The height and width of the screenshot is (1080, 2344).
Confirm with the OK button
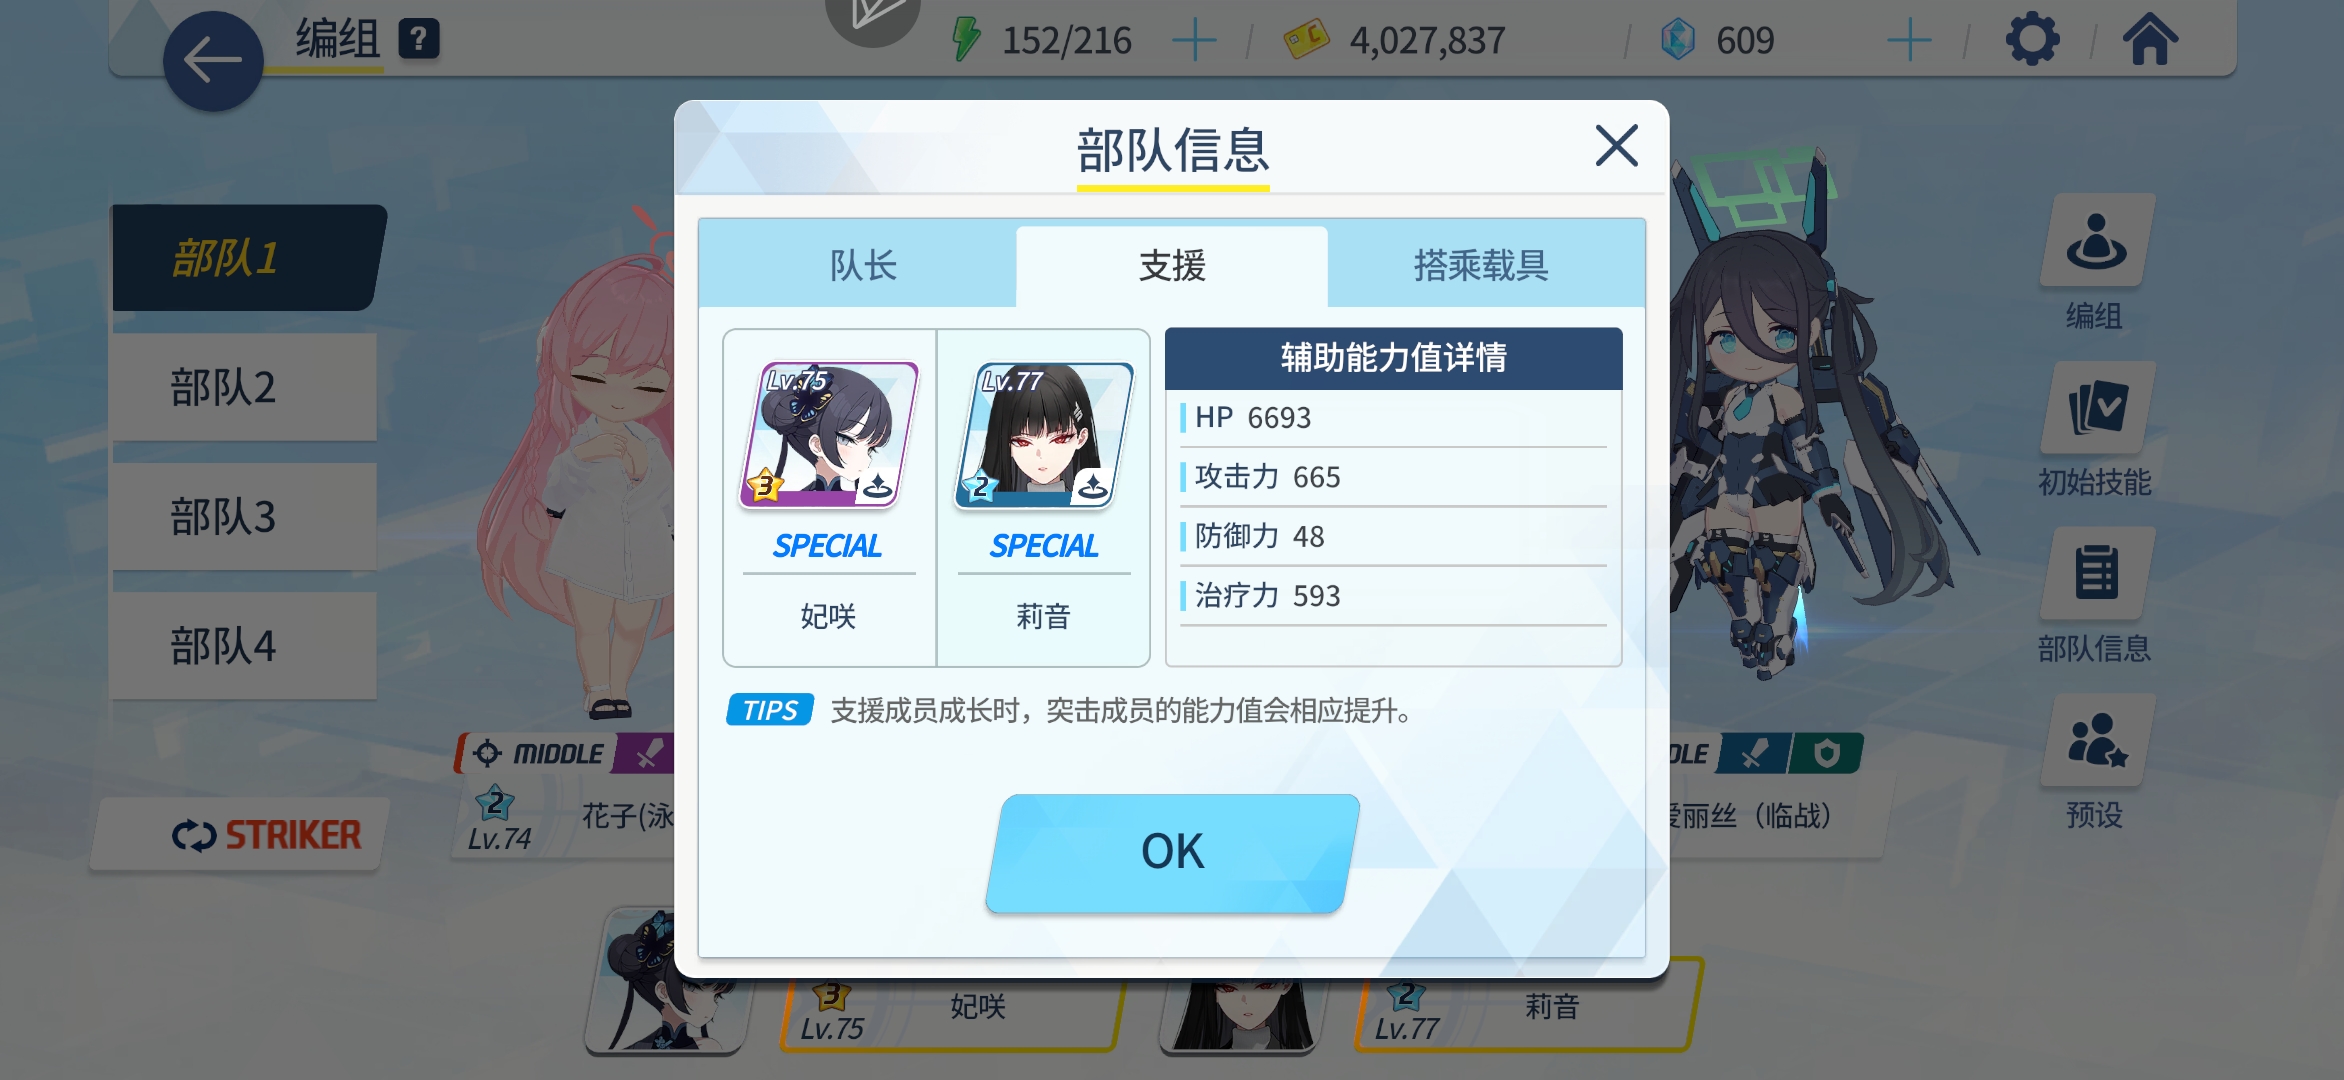[1172, 853]
